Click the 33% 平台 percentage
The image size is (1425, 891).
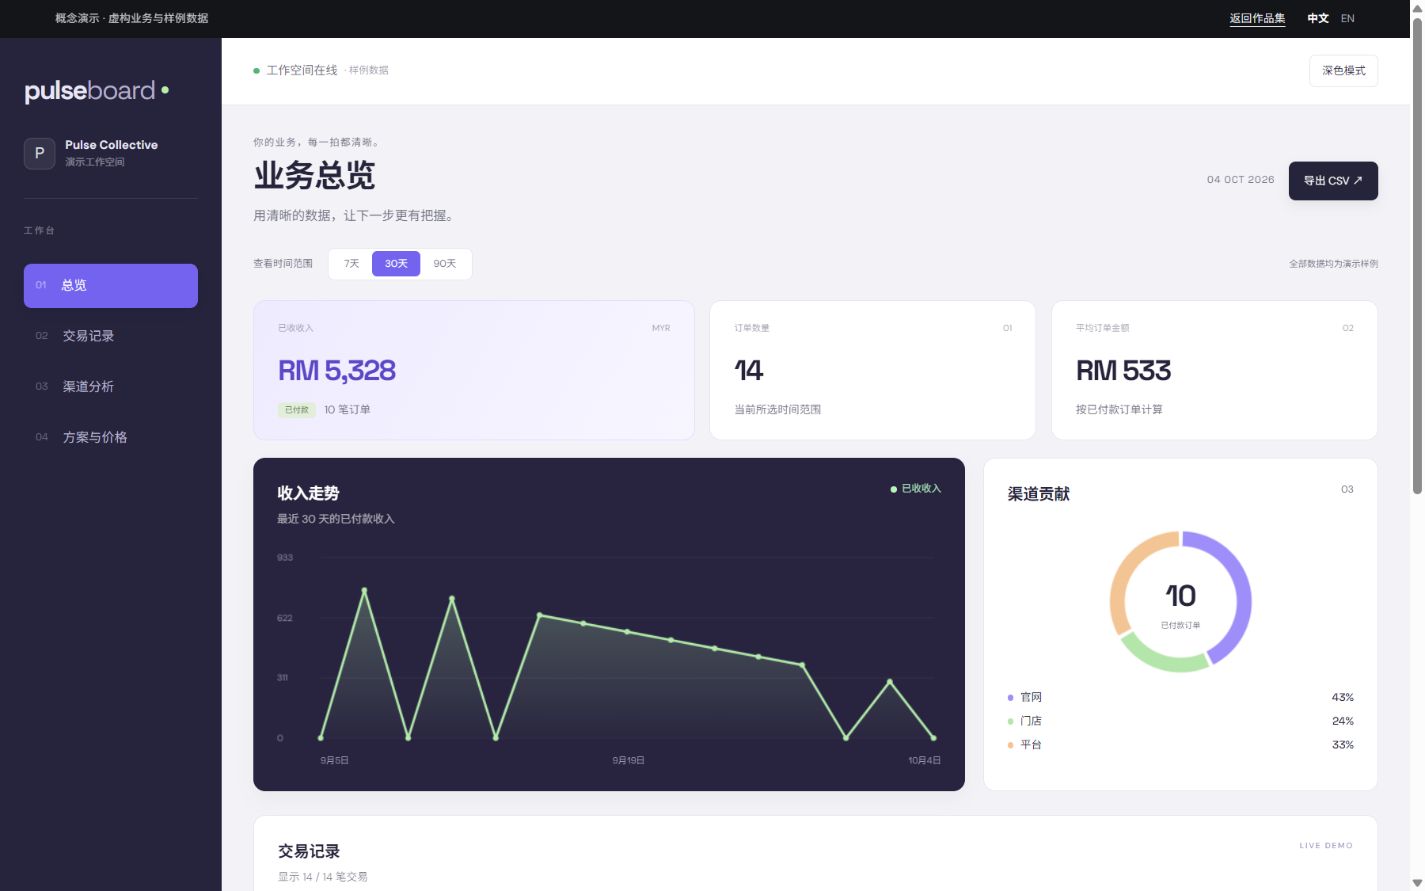(1342, 745)
